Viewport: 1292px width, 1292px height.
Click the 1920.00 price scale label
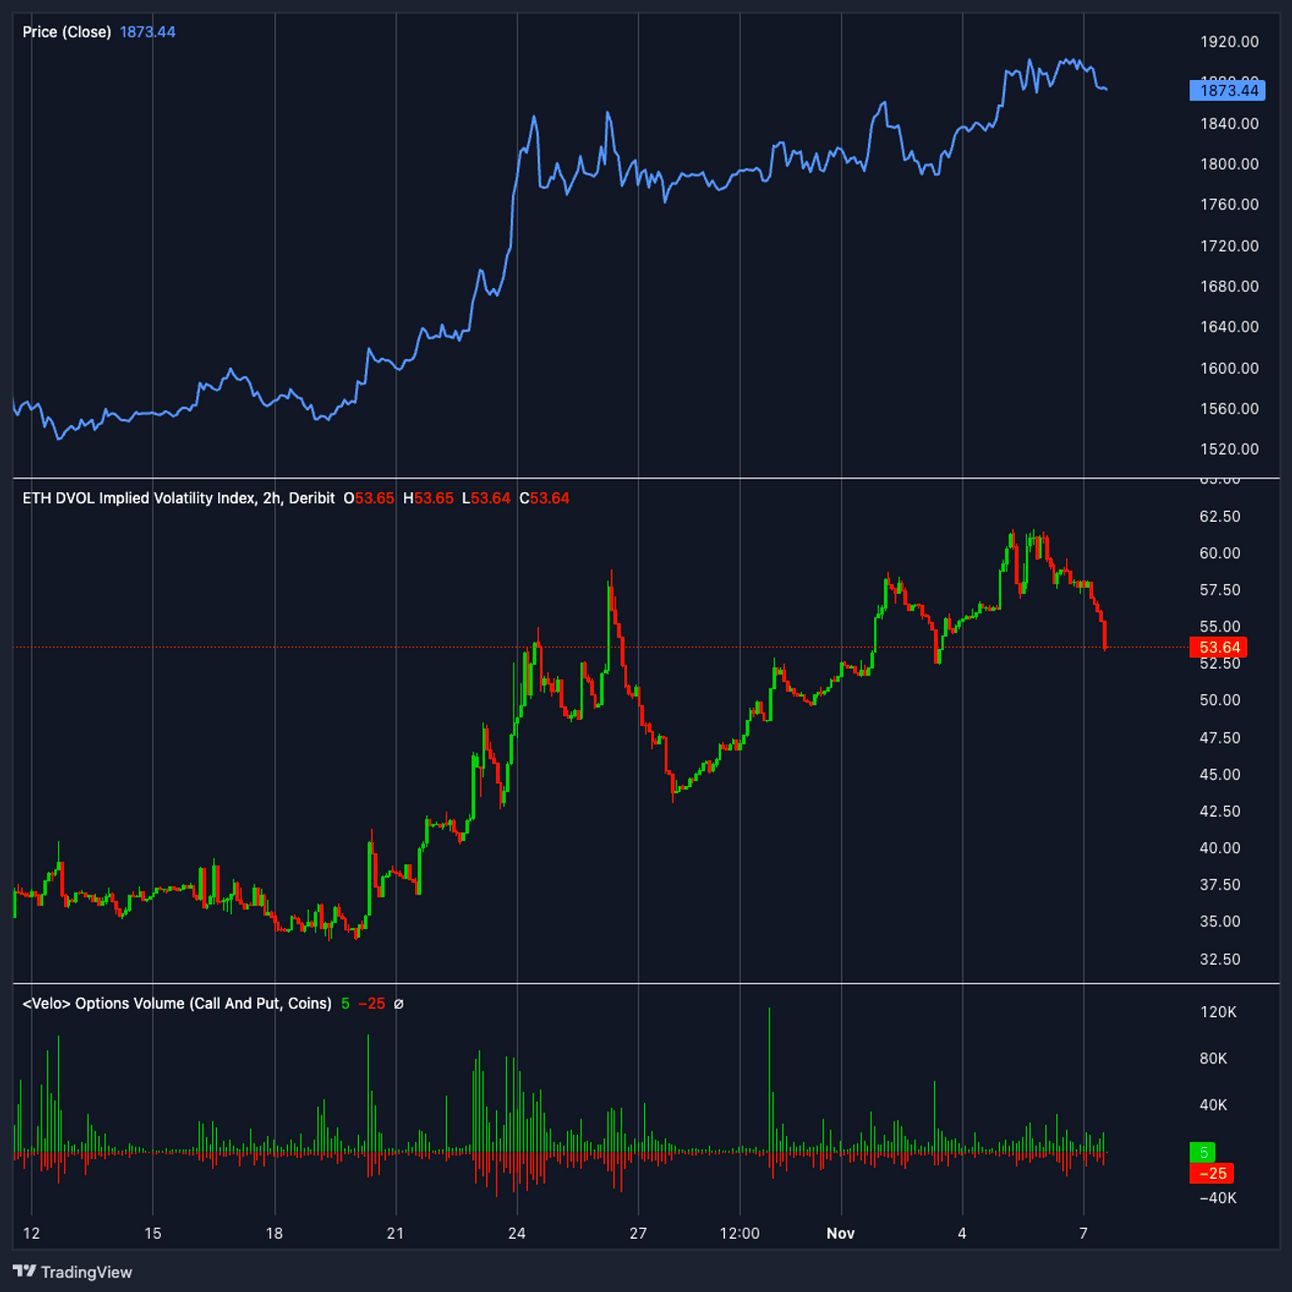tap(1229, 41)
